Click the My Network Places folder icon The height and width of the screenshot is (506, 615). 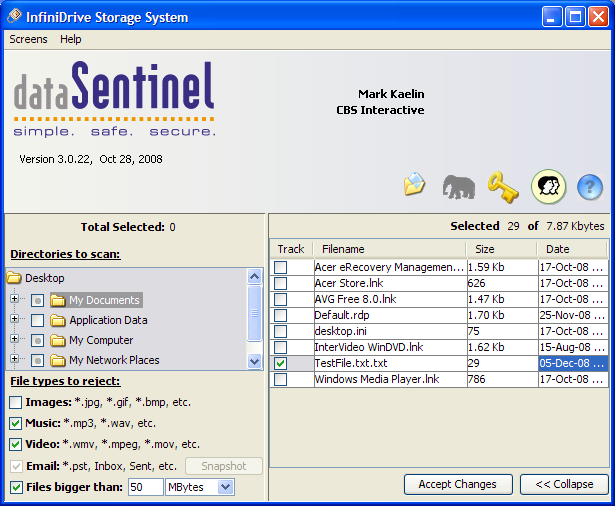pos(58,360)
